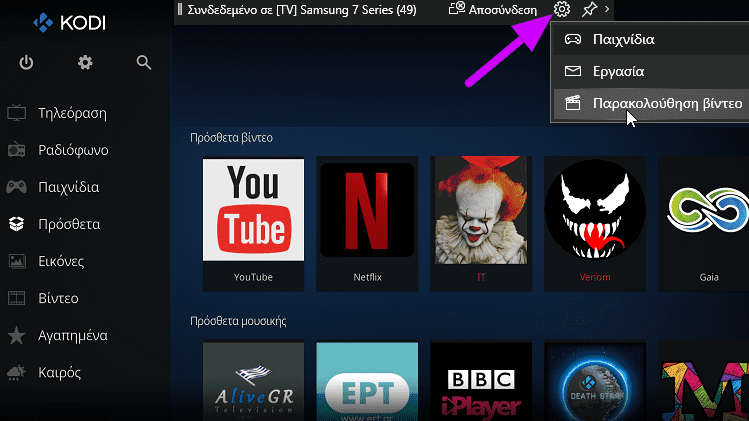Pin the cast toolbar with pushpin icon
Viewport: 749px width, 421px height.
pos(589,9)
